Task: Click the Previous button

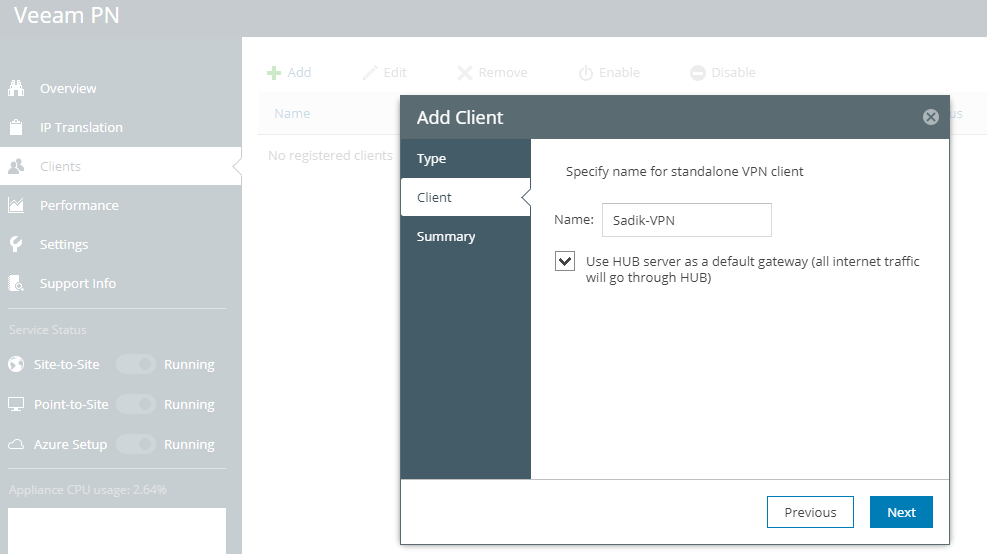Action: (x=810, y=512)
